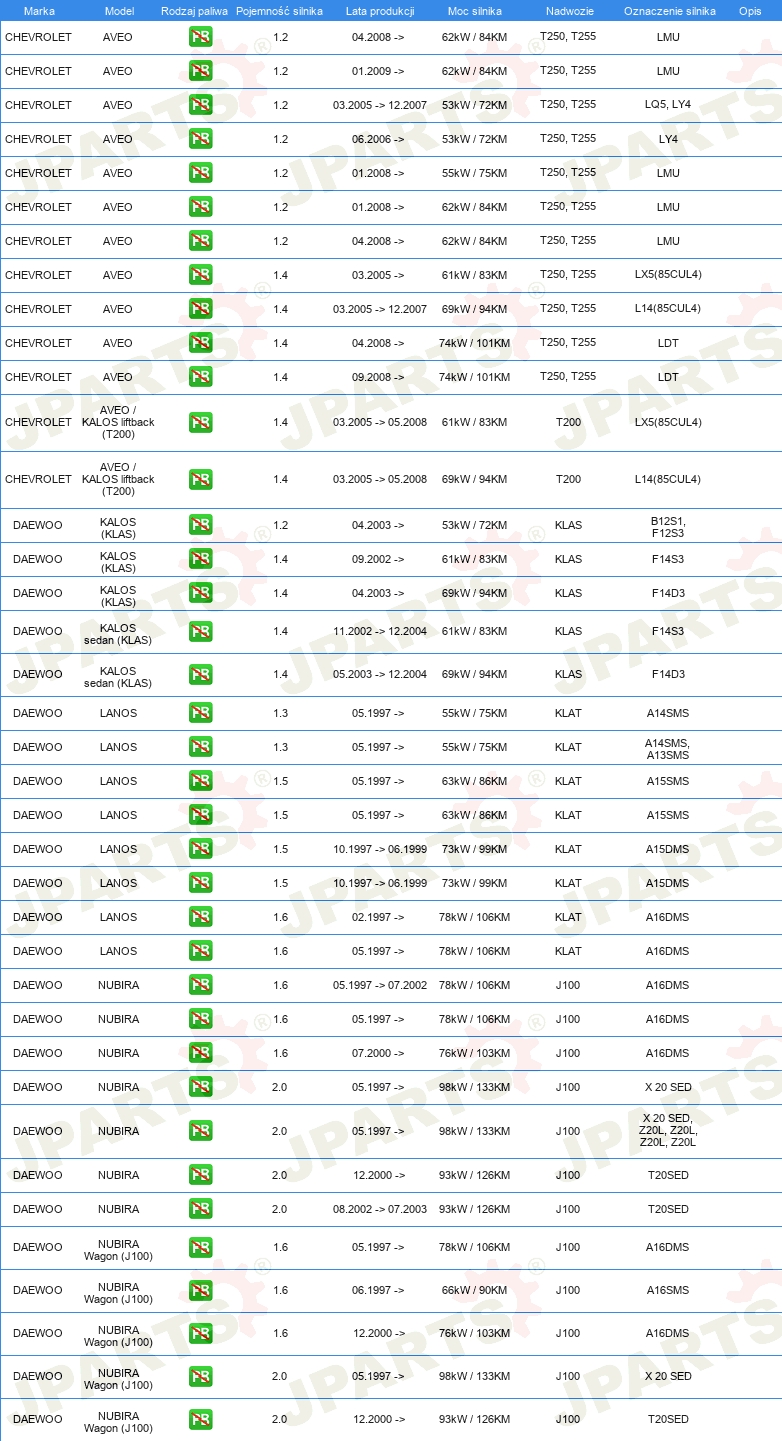Select the 02.1997 -> production date cell
The height and width of the screenshot is (1441, 782).
[x=378, y=918]
